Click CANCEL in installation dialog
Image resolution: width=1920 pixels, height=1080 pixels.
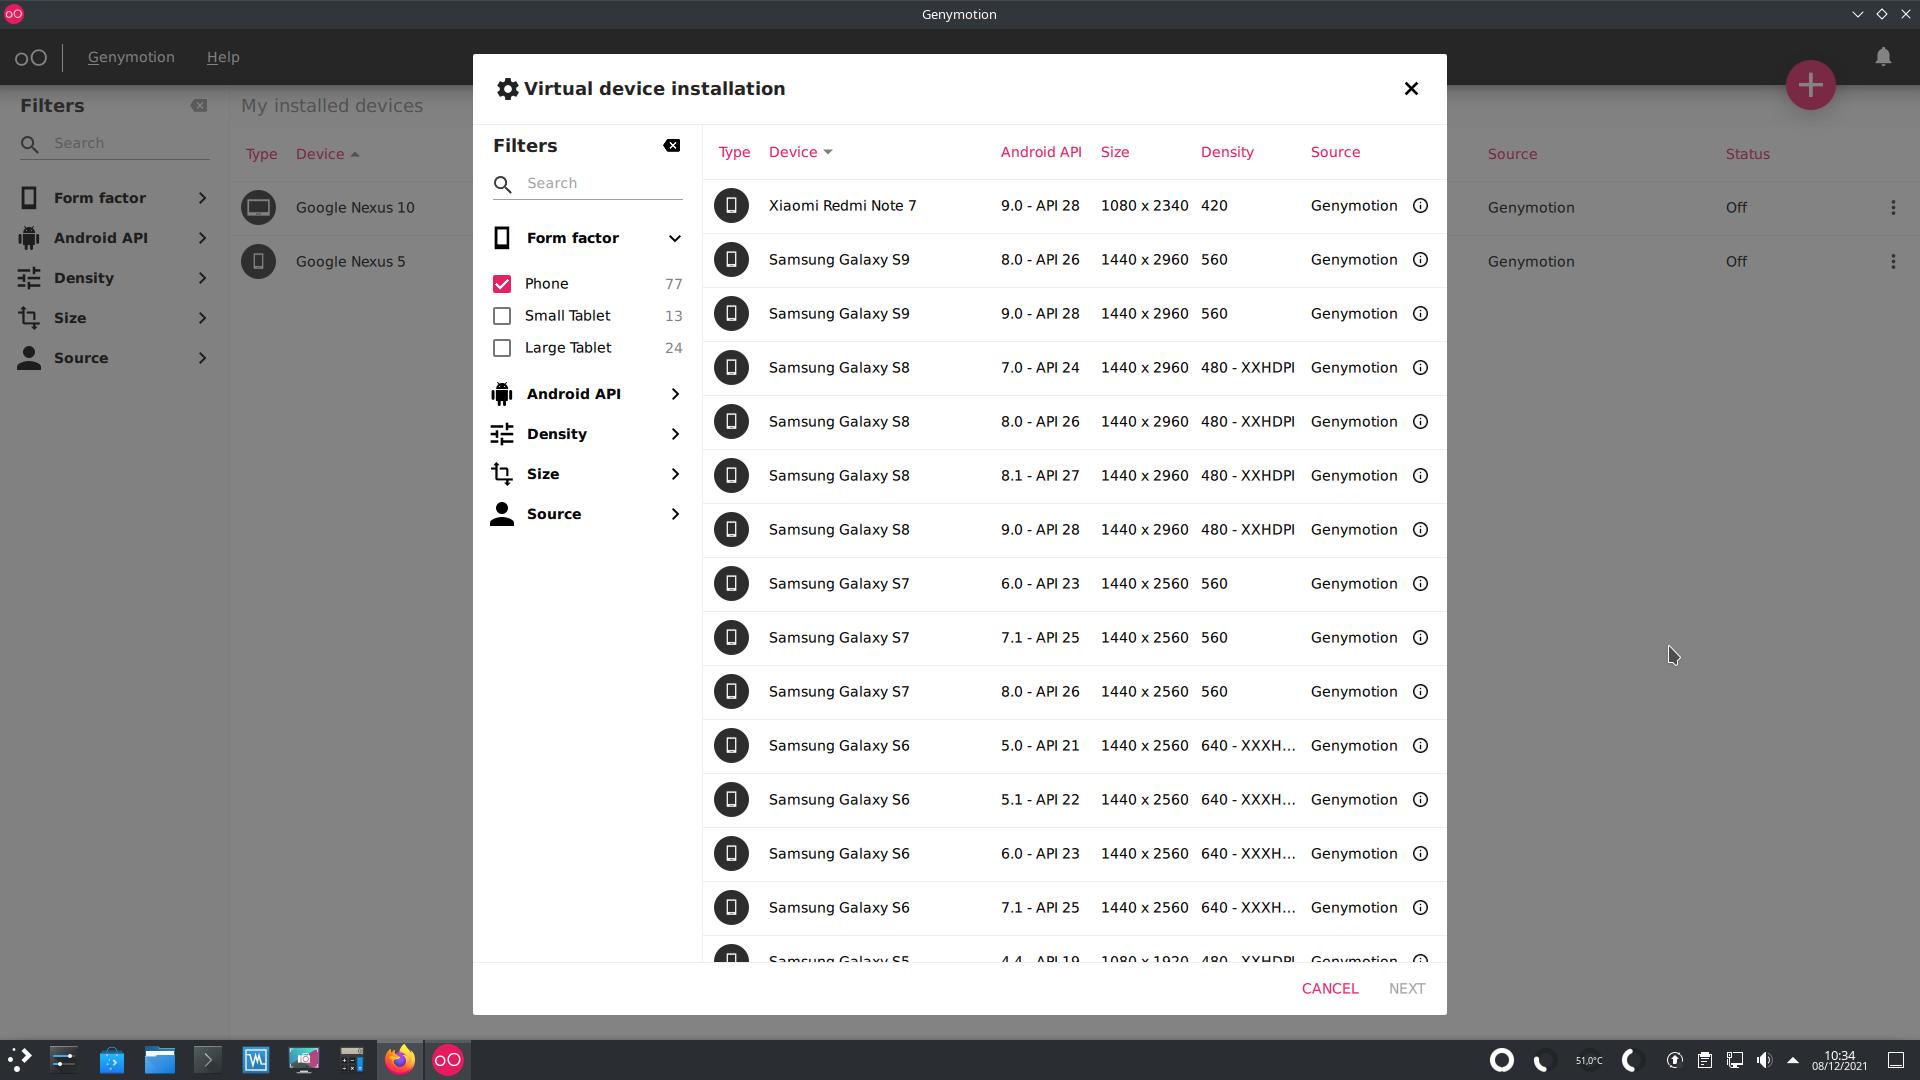pos(1330,989)
